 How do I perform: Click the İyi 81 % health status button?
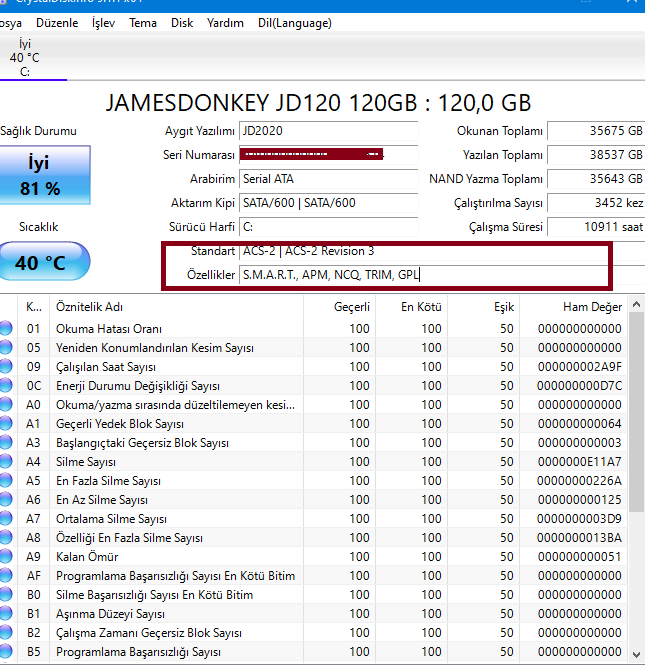45,175
